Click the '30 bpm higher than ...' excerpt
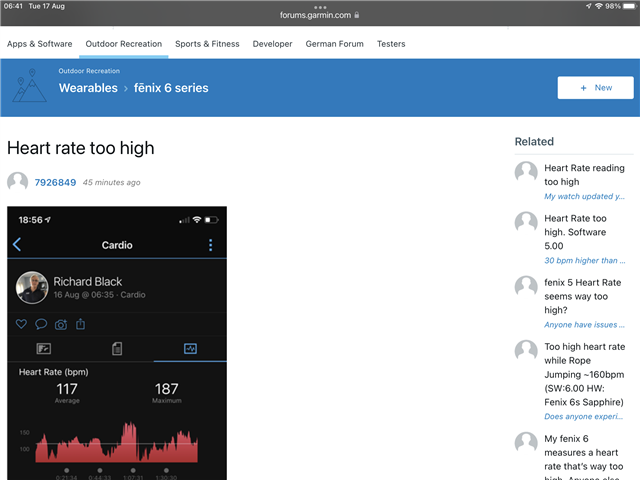The image size is (640, 480). [x=584, y=260]
